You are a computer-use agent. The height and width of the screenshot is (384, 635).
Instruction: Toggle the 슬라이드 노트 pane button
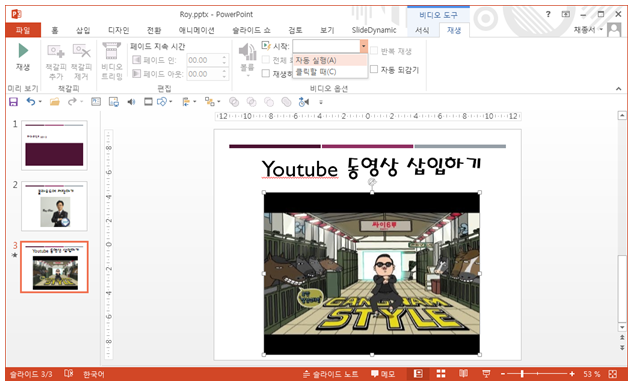(330, 373)
